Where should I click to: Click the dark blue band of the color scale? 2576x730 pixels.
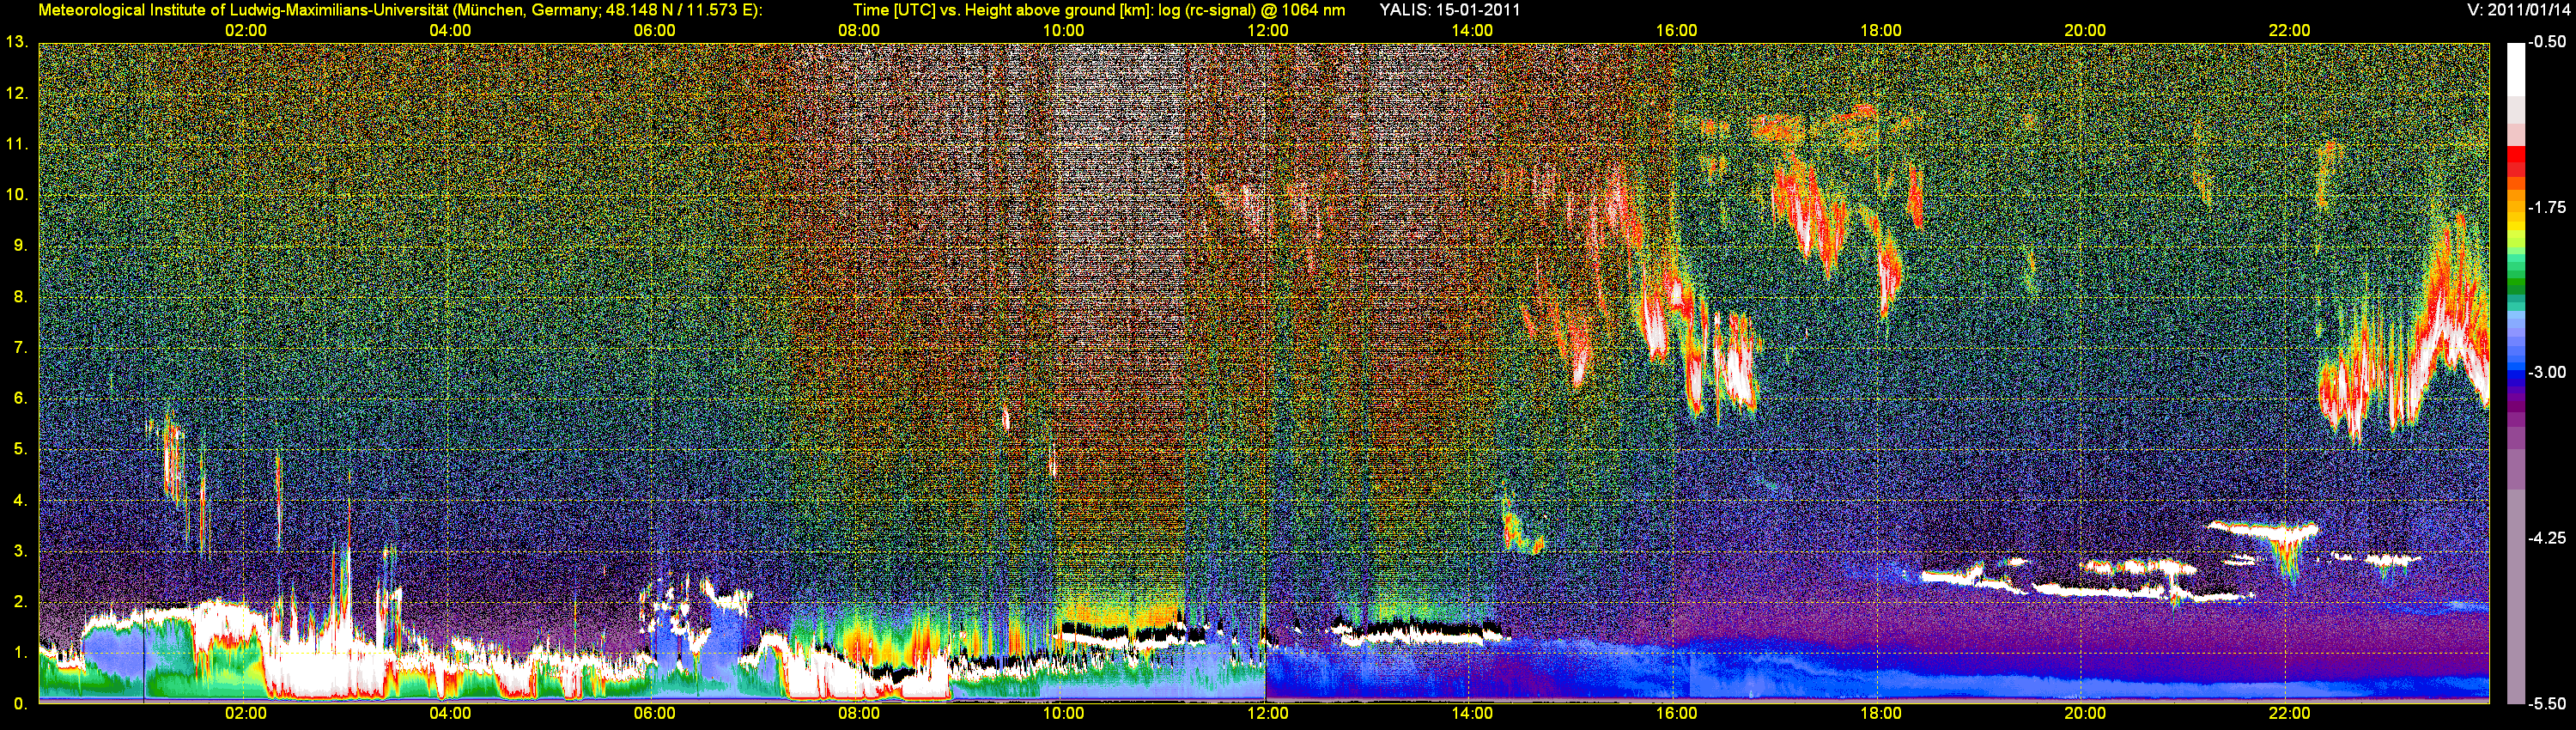(x=2515, y=378)
